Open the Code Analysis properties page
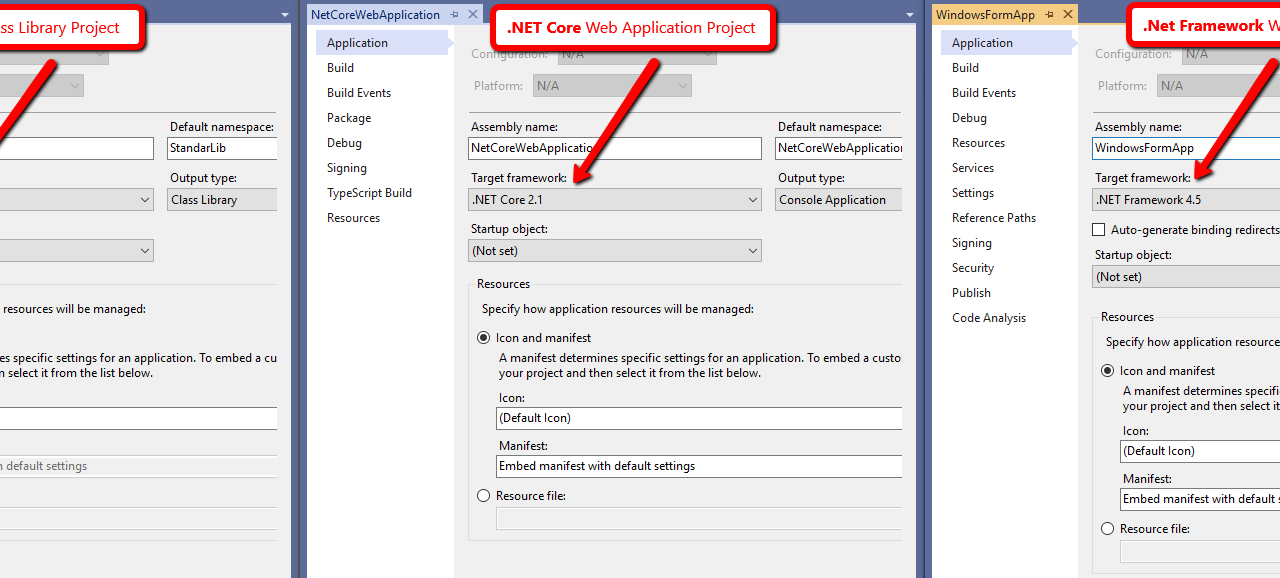This screenshot has width=1280, height=578. pos(989,318)
